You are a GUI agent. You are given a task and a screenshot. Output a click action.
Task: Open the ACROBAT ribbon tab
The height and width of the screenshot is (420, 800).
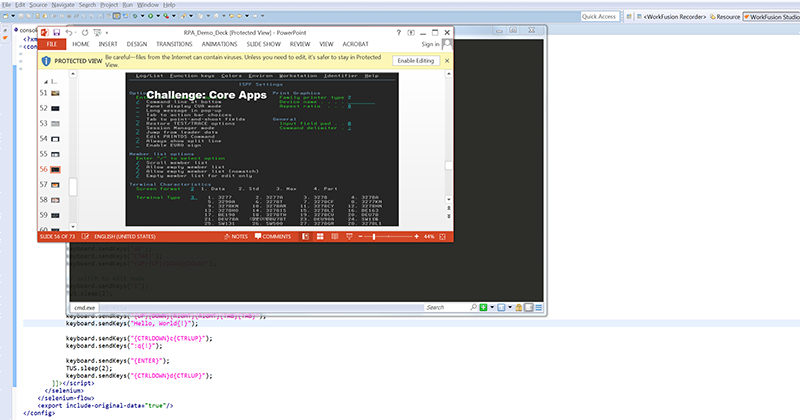tap(356, 44)
